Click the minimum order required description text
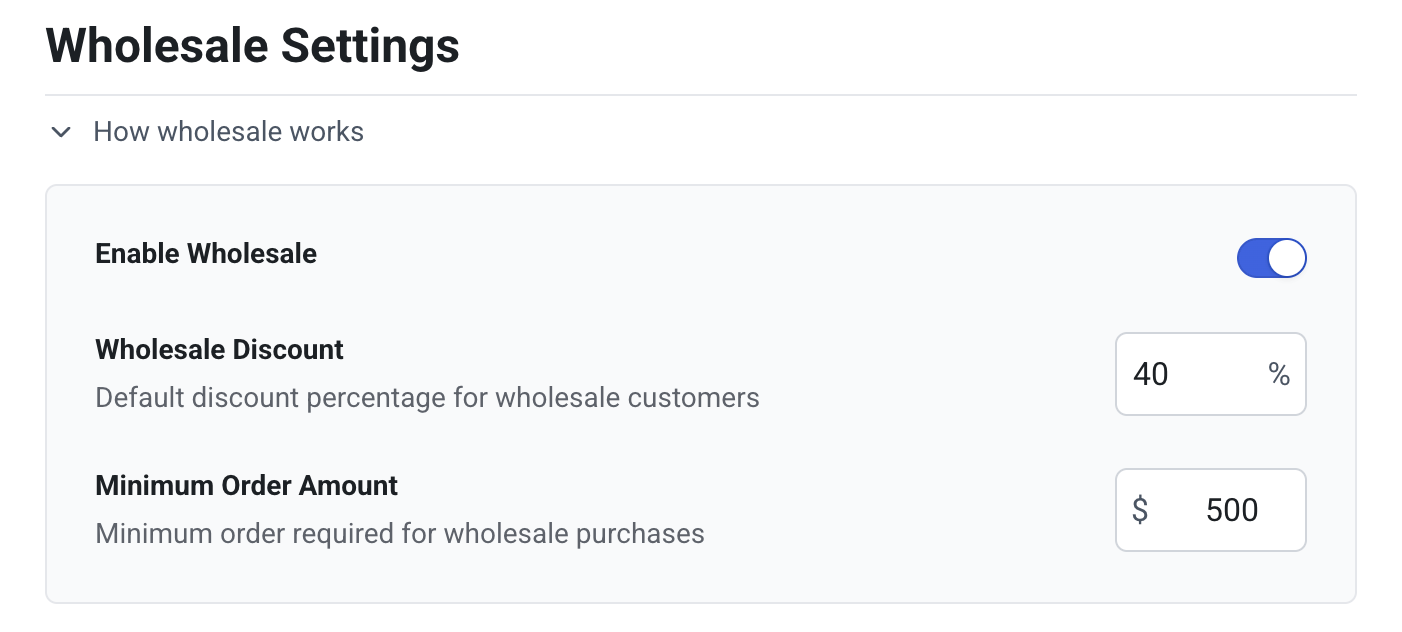 (x=400, y=534)
